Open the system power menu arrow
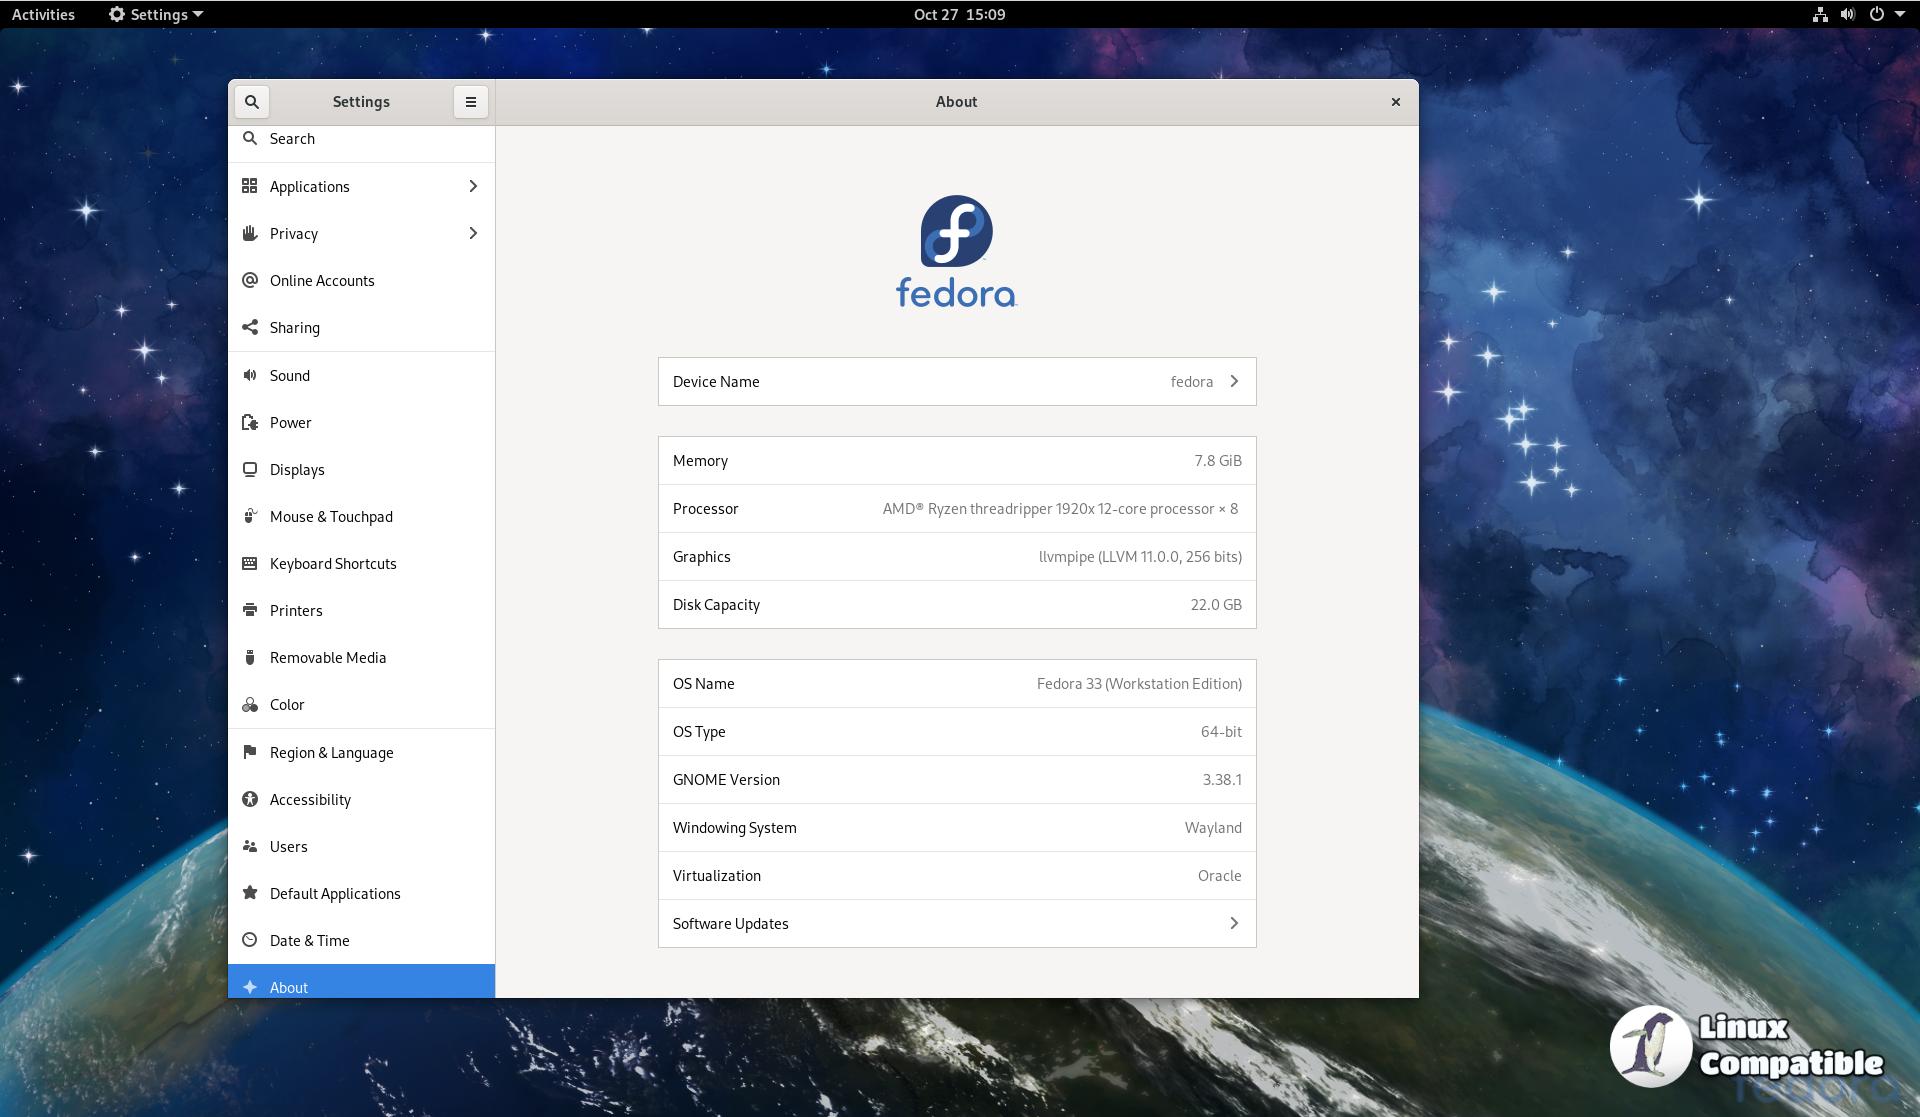Screen dimensions: 1920x1117 [x=1900, y=14]
